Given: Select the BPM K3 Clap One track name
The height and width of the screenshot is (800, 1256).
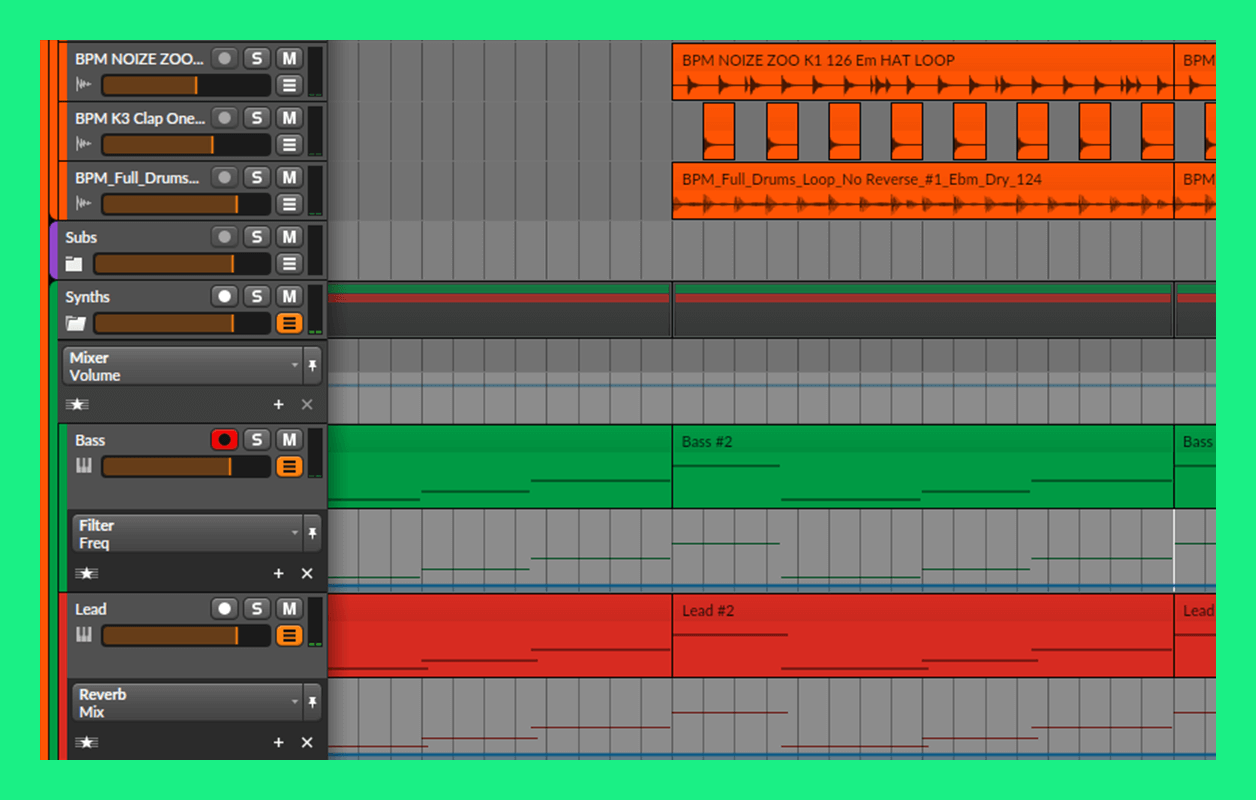Looking at the screenshot, I should tap(139, 118).
